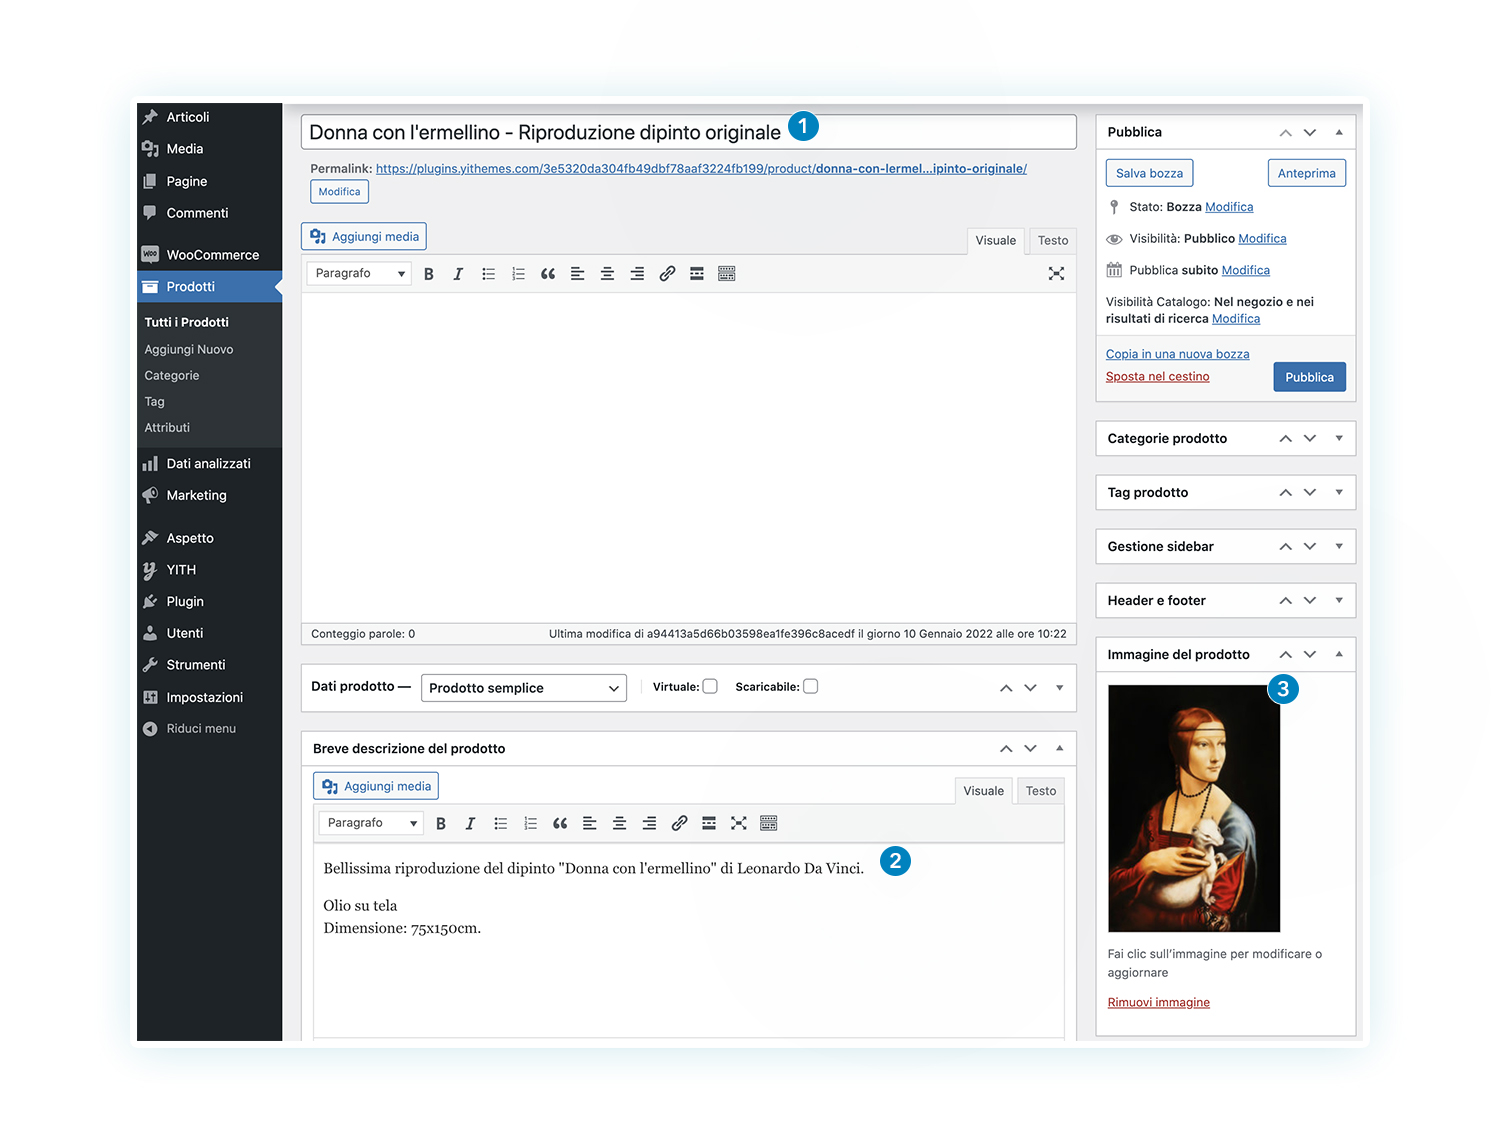Click Salva bozza button
1500x1138 pixels.
[x=1150, y=174]
